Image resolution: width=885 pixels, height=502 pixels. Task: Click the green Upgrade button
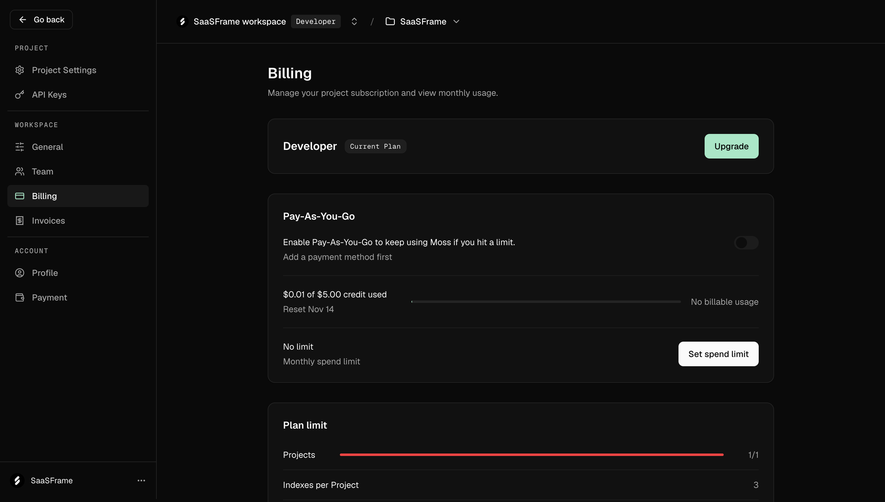click(x=731, y=146)
